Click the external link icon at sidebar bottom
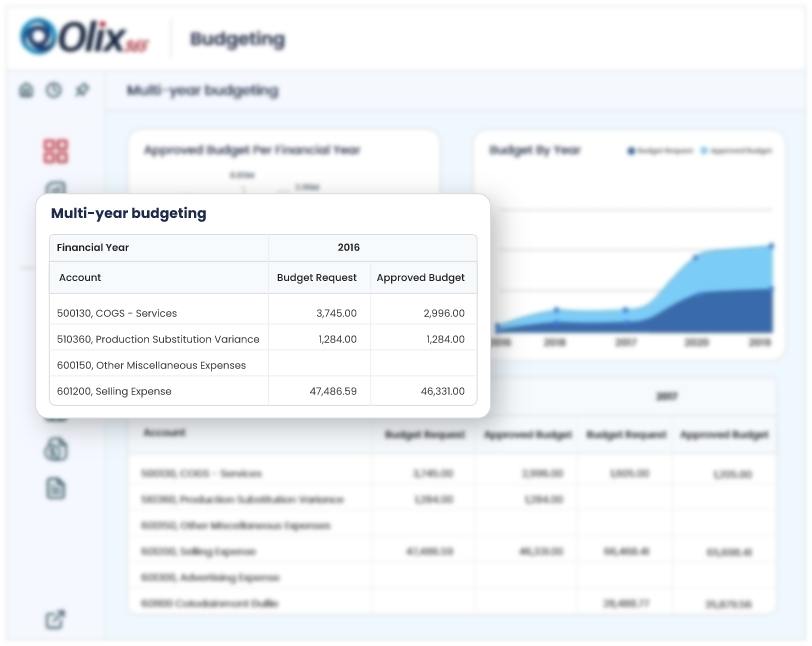 click(x=55, y=620)
